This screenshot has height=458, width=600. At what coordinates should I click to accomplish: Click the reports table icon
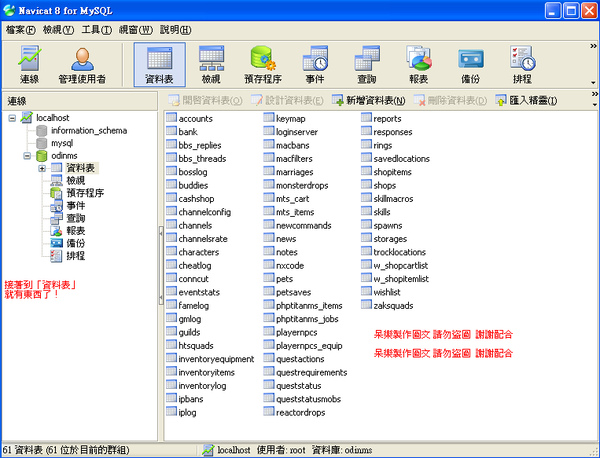click(x=366, y=117)
